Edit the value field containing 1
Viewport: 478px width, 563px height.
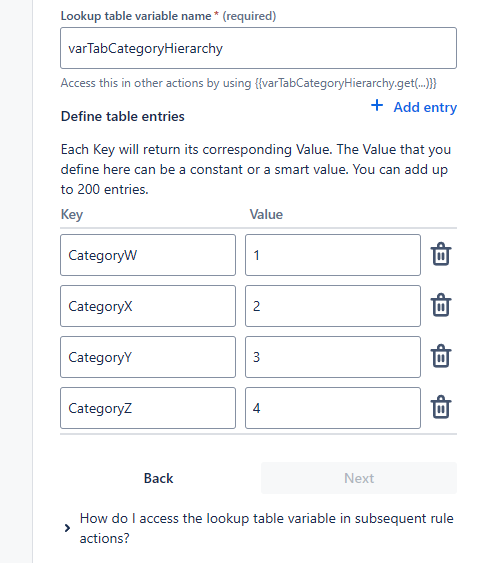[333, 255]
